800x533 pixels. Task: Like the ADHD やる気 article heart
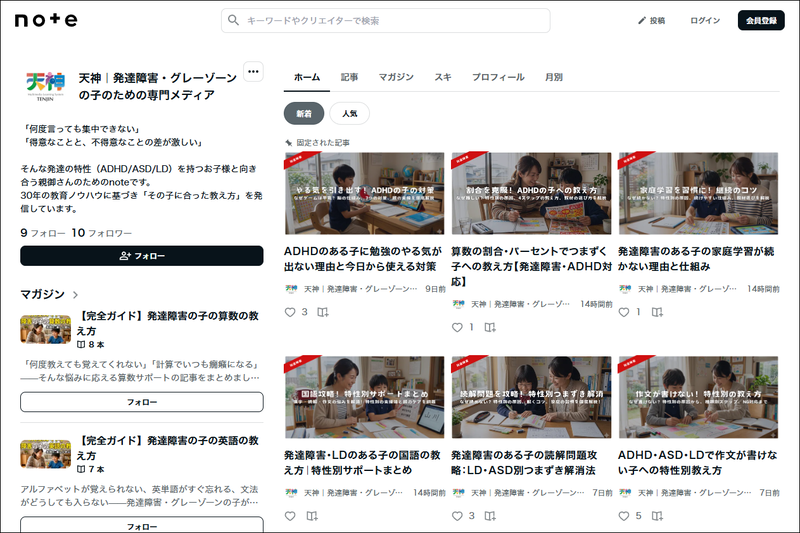coord(290,312)
